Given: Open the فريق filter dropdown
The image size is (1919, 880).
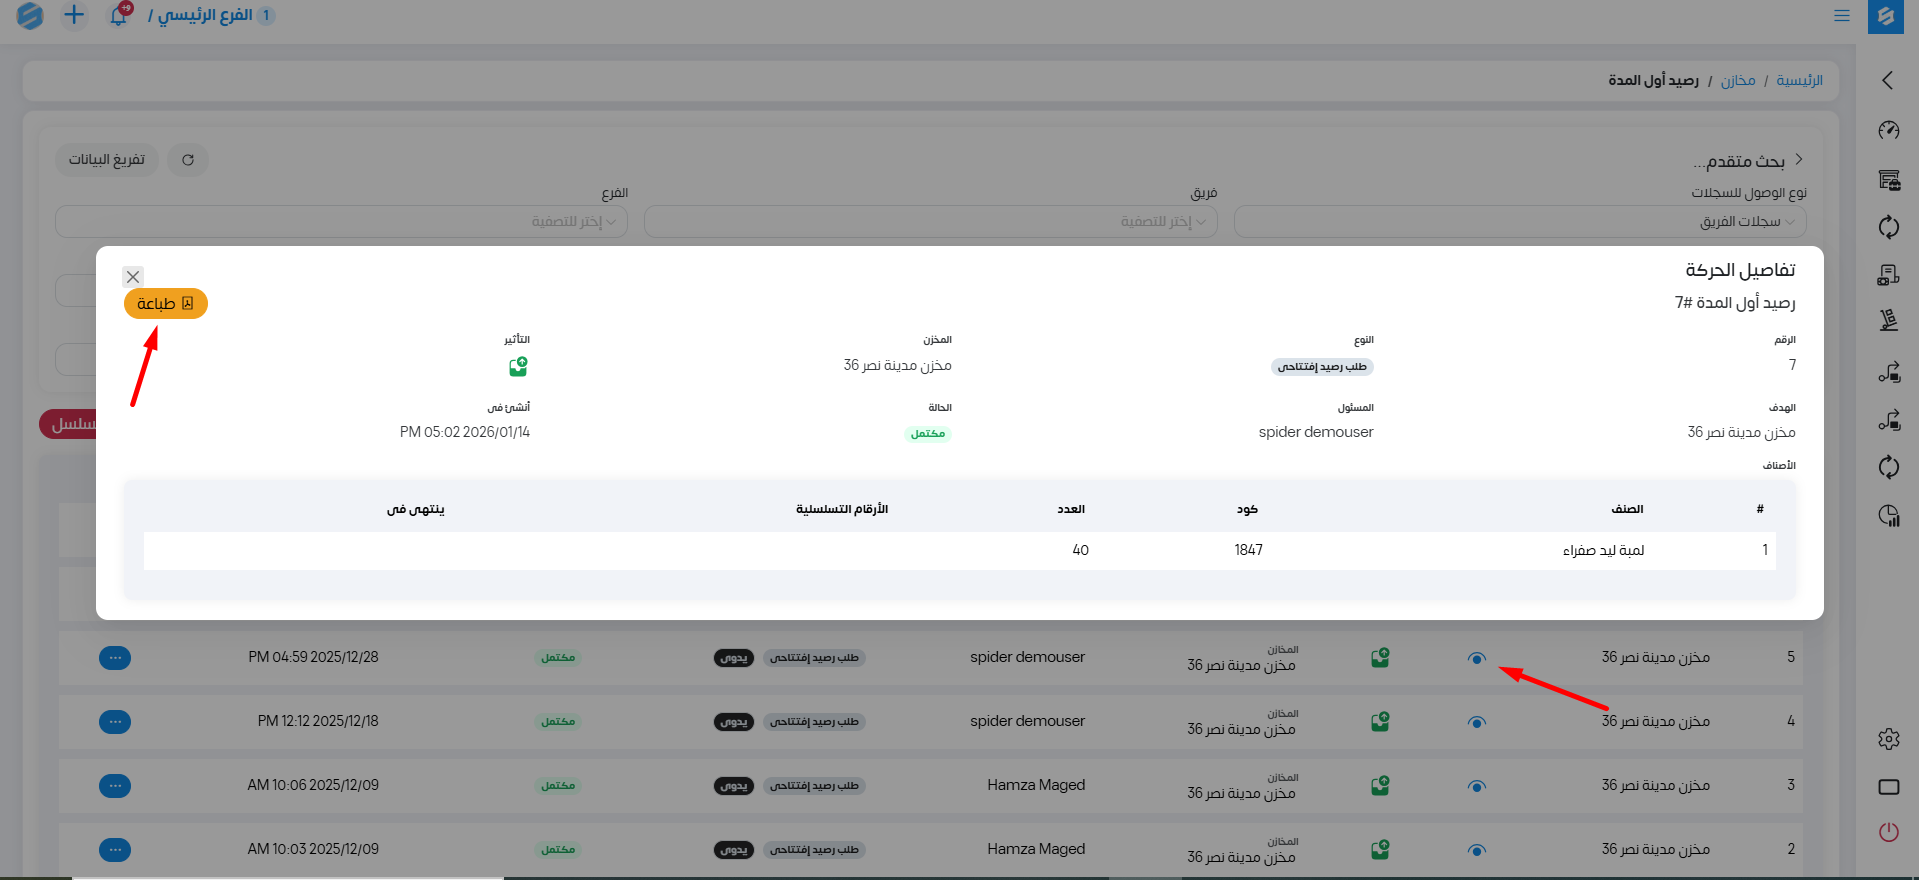Looking at the screenshot, I should click(x=930, y=222).
